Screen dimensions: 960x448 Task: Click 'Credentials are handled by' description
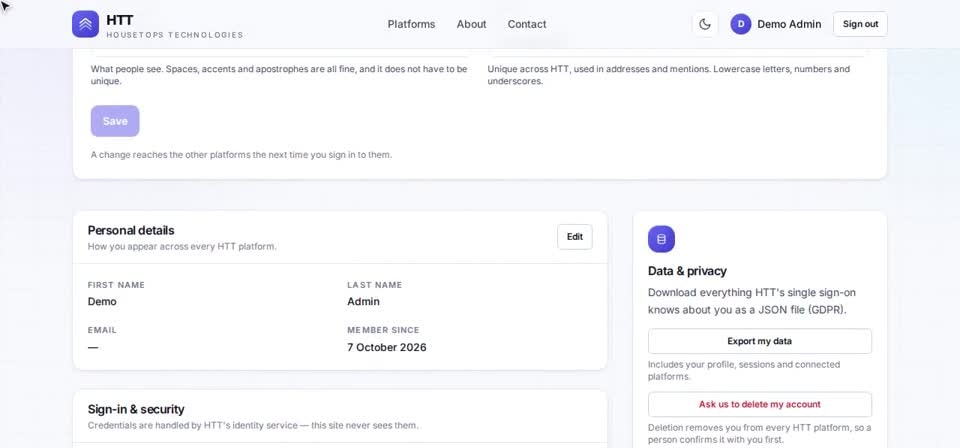click(x=253, y=425)
